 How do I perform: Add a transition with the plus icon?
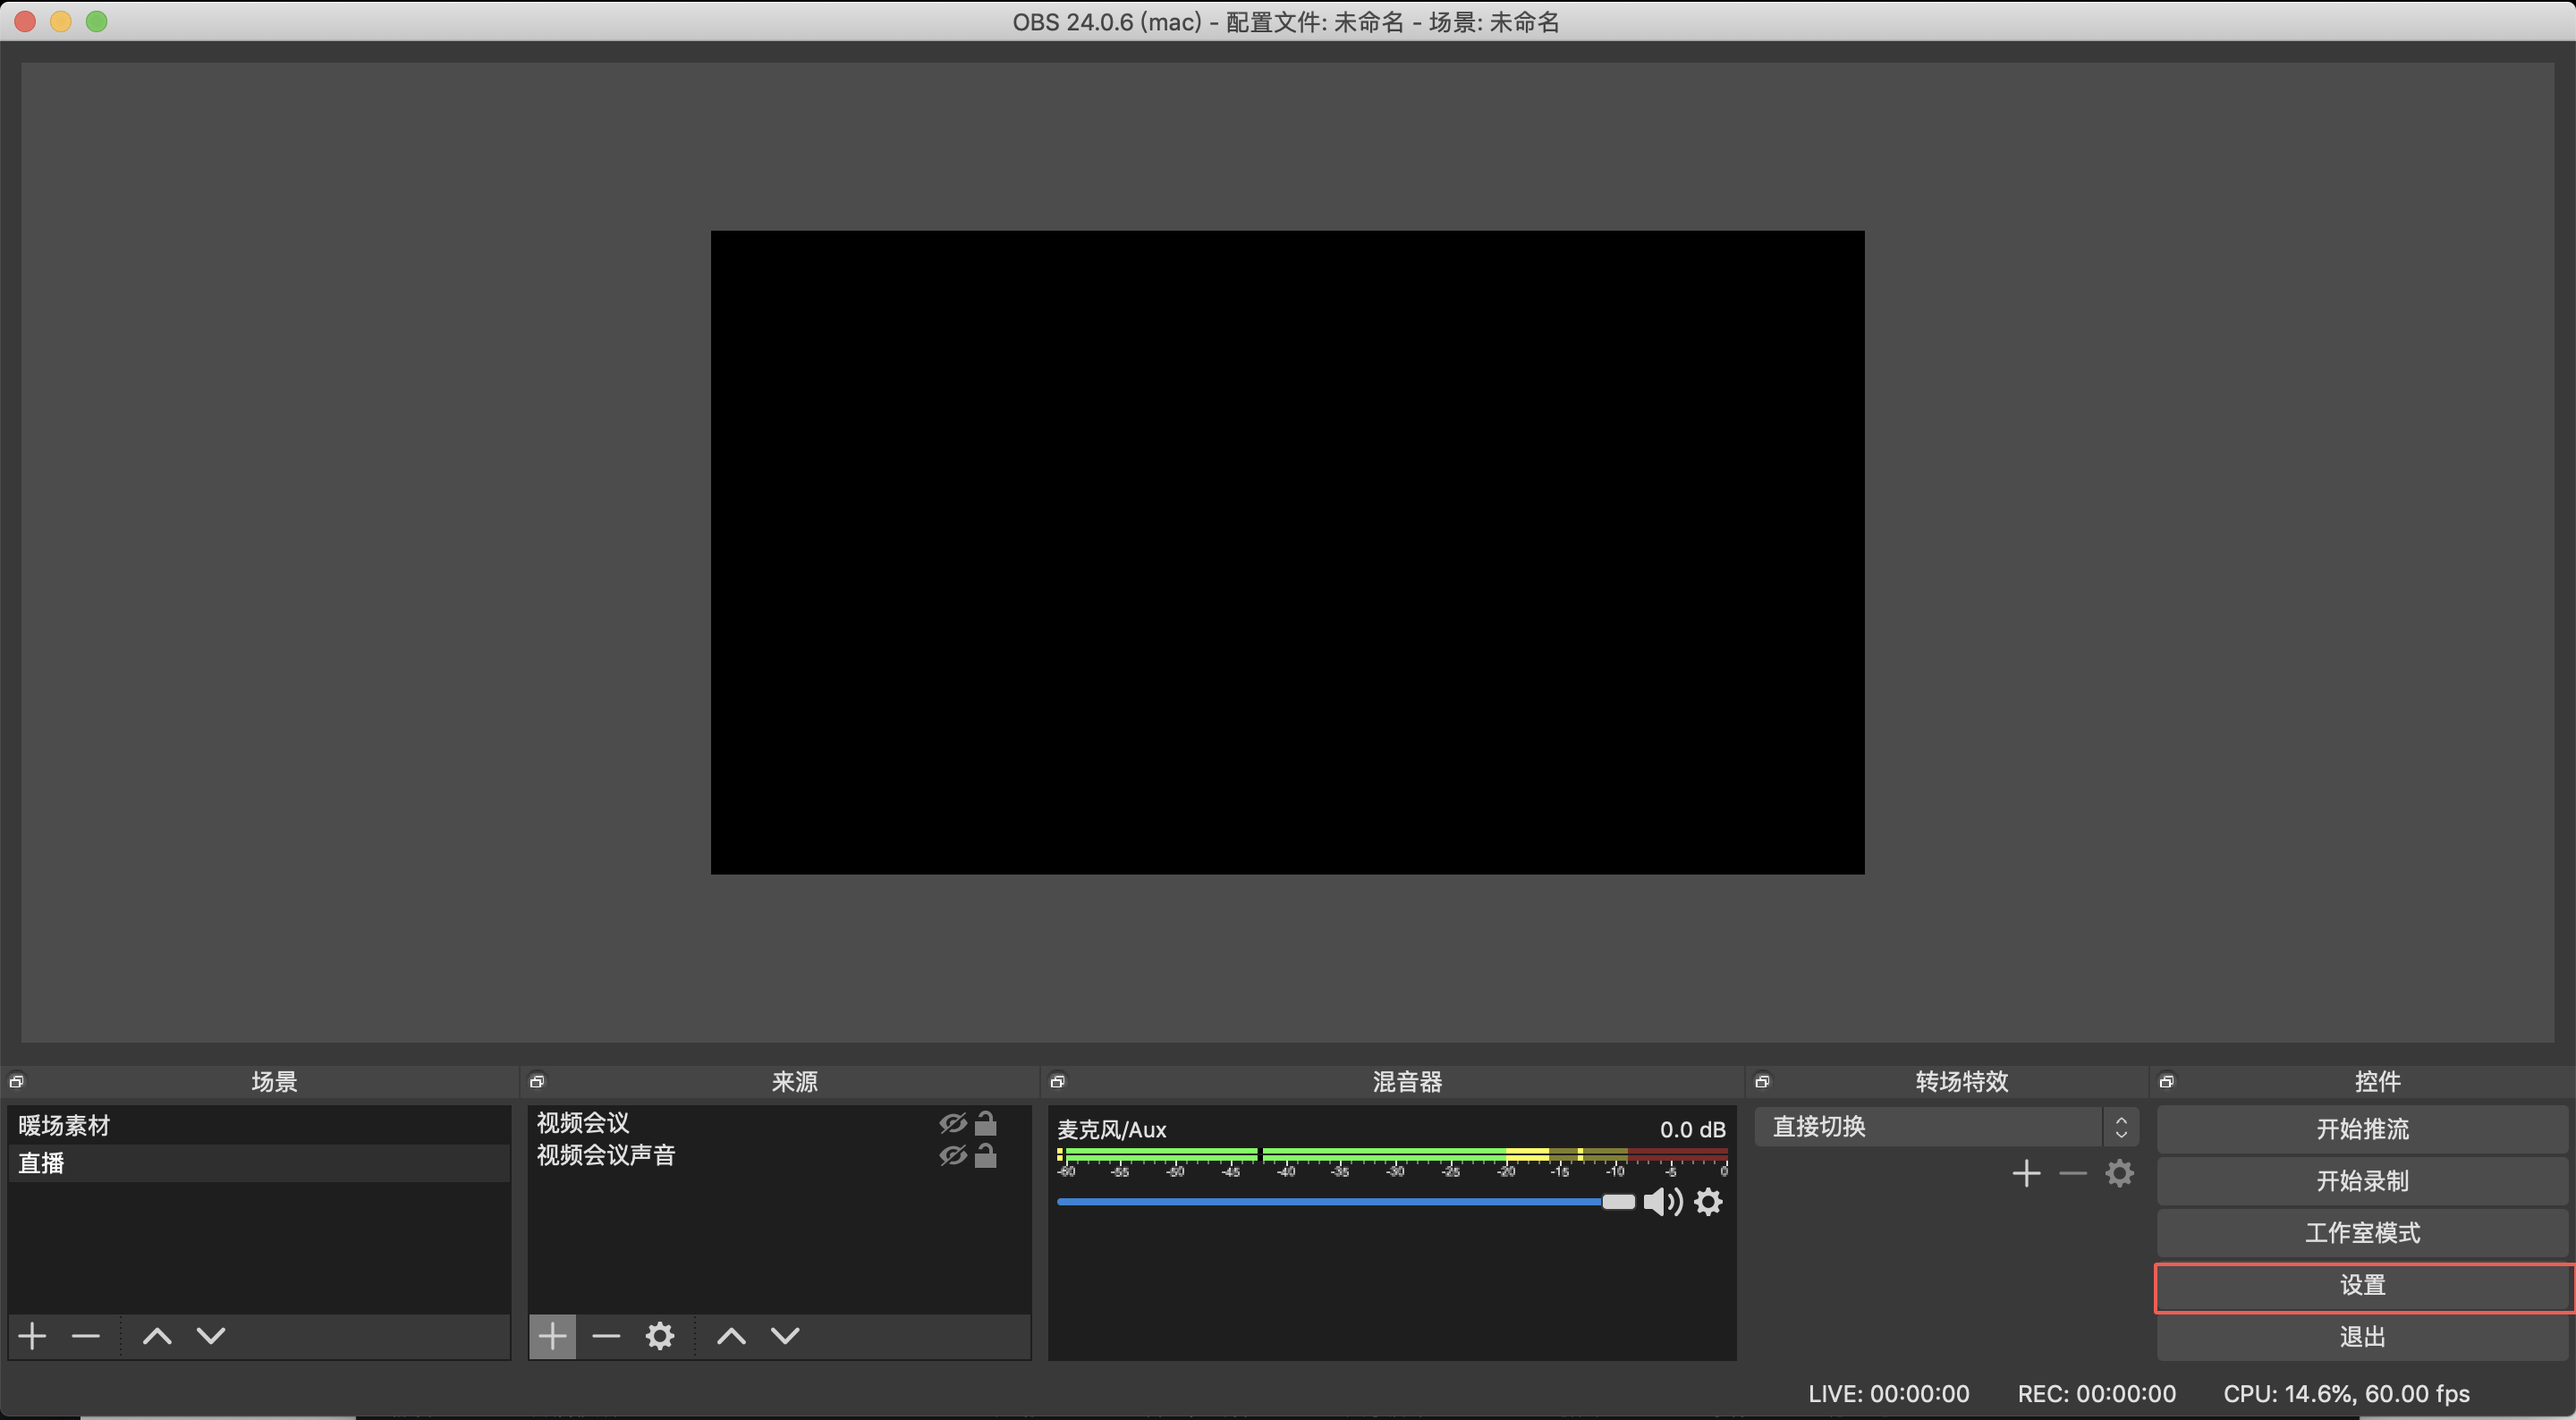click(2026, 1173)
